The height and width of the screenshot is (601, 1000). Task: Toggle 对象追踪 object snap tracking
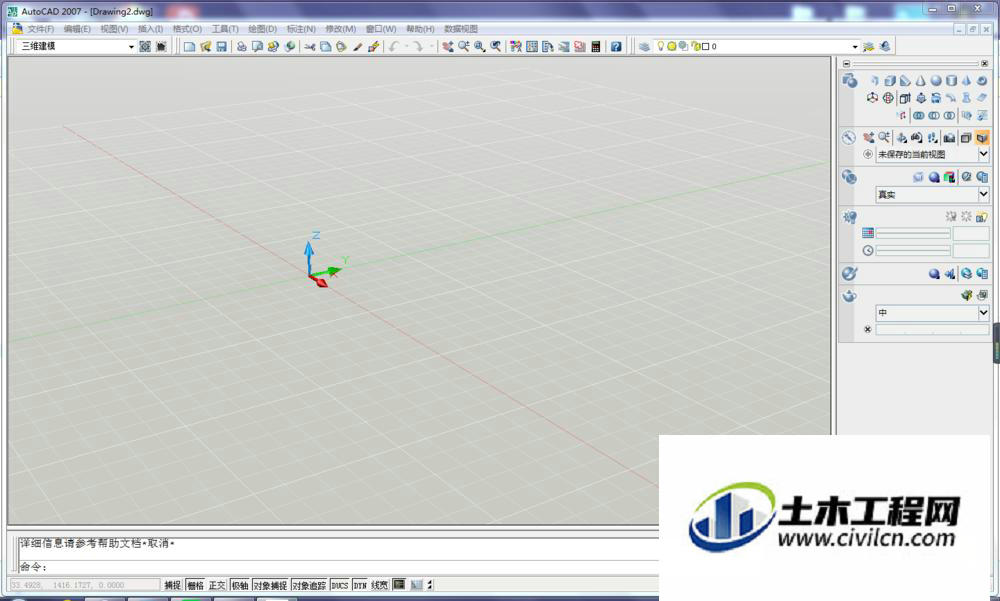[309, 585]
